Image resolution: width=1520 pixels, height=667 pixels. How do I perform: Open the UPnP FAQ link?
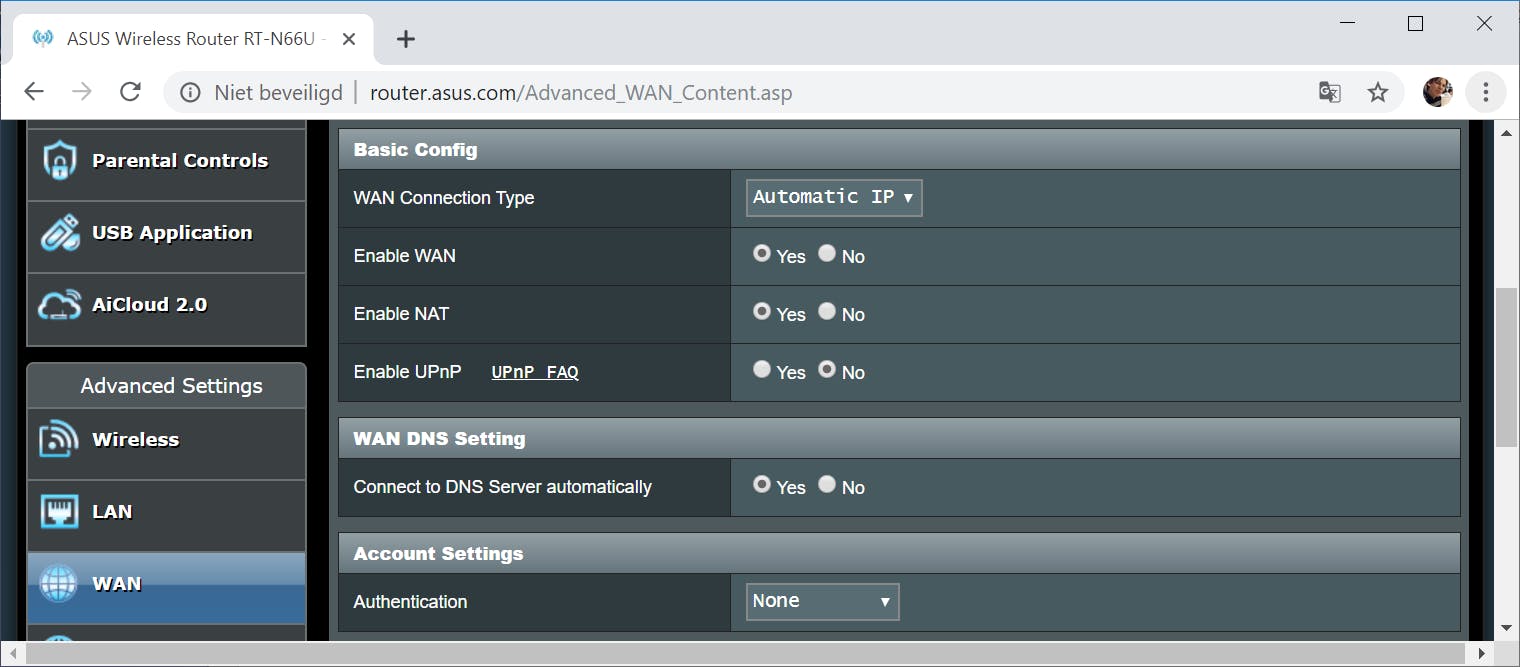pyautogui.click(x=535, y=373)
